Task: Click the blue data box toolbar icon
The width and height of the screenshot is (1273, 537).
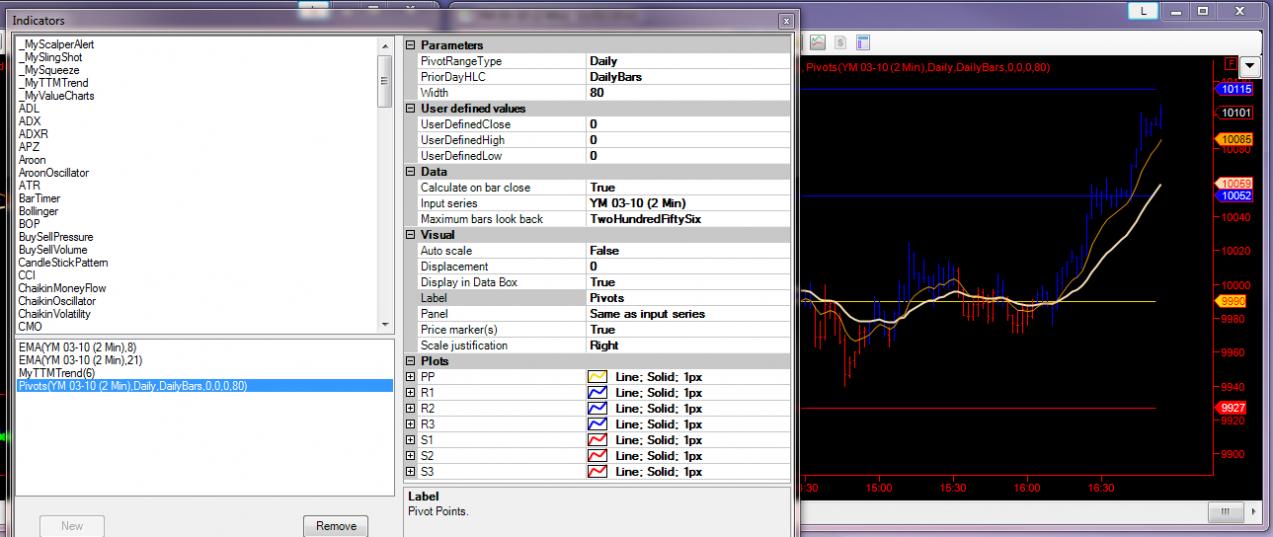Action: point(862,42)
